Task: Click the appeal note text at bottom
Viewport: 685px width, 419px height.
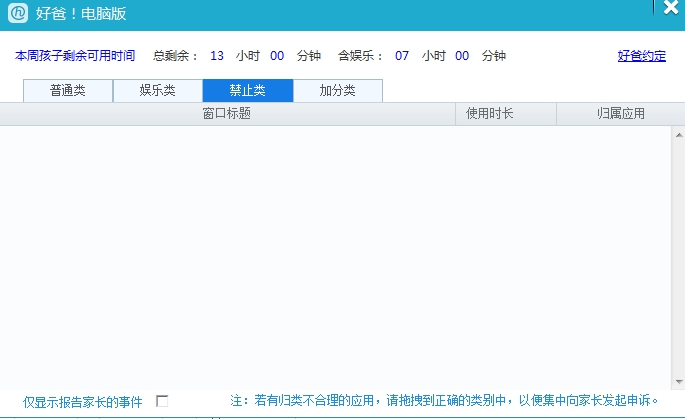Action: tap(444, 401)
